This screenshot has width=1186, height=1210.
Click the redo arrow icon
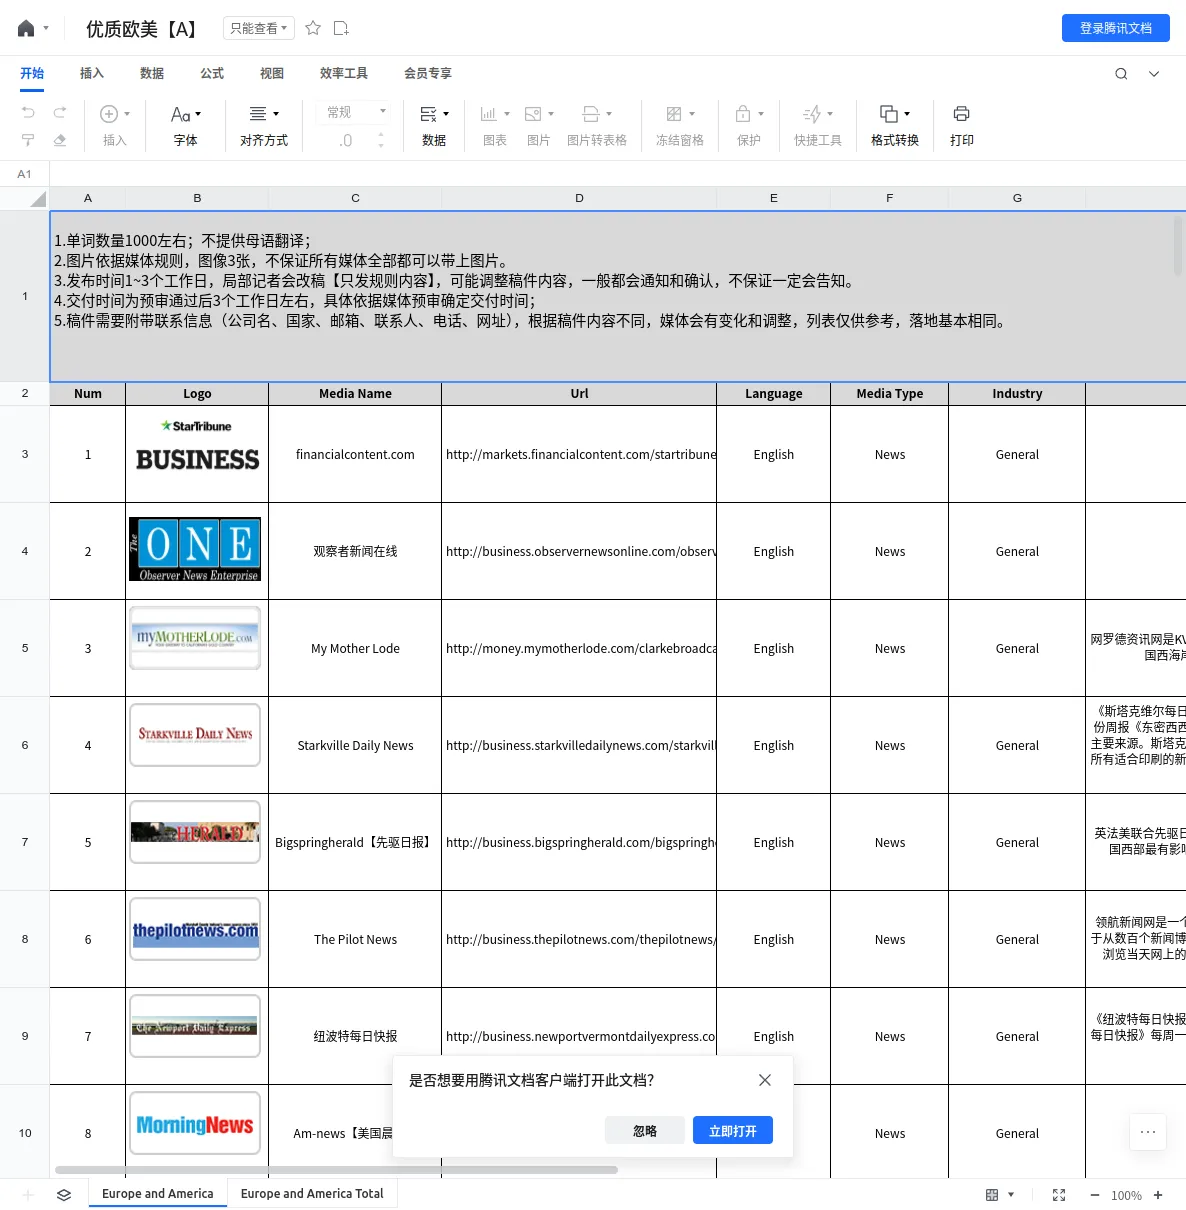[60, 113]
